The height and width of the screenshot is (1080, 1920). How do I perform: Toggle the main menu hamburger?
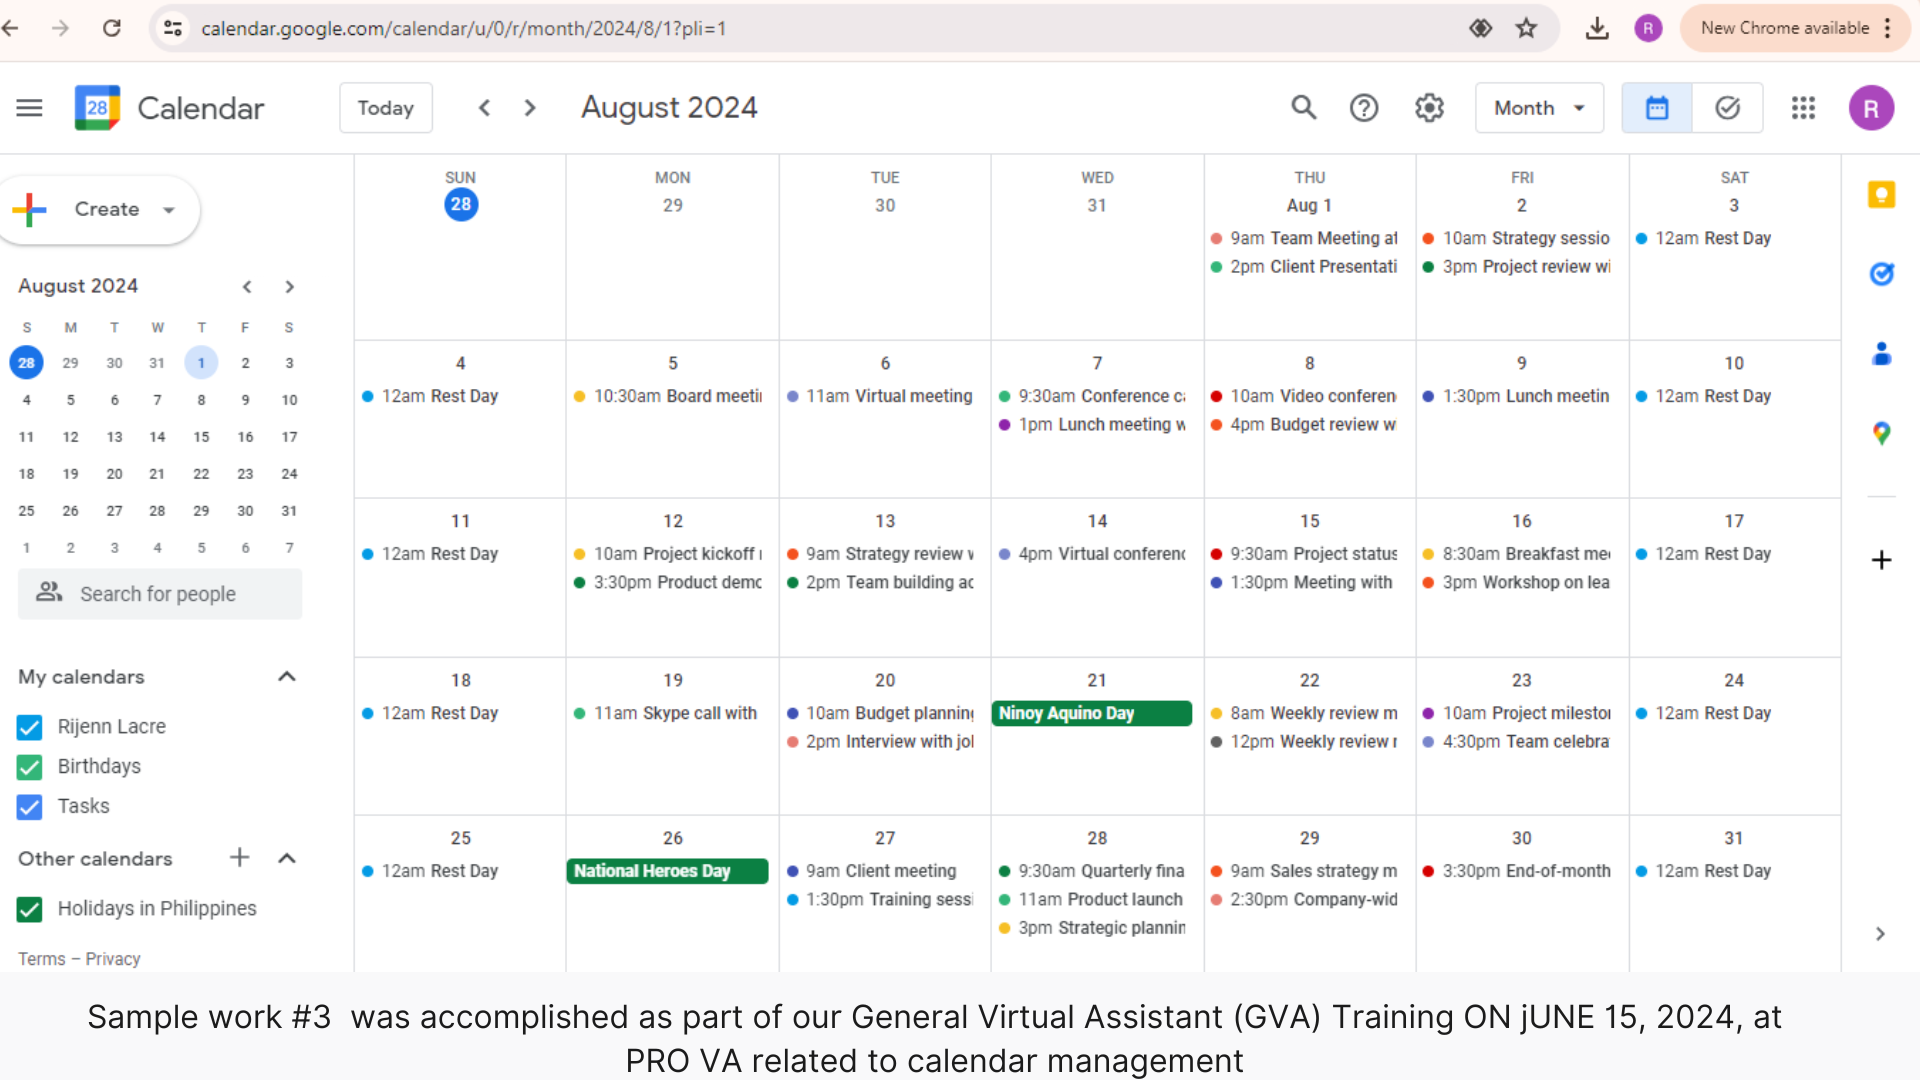[29, 107]
